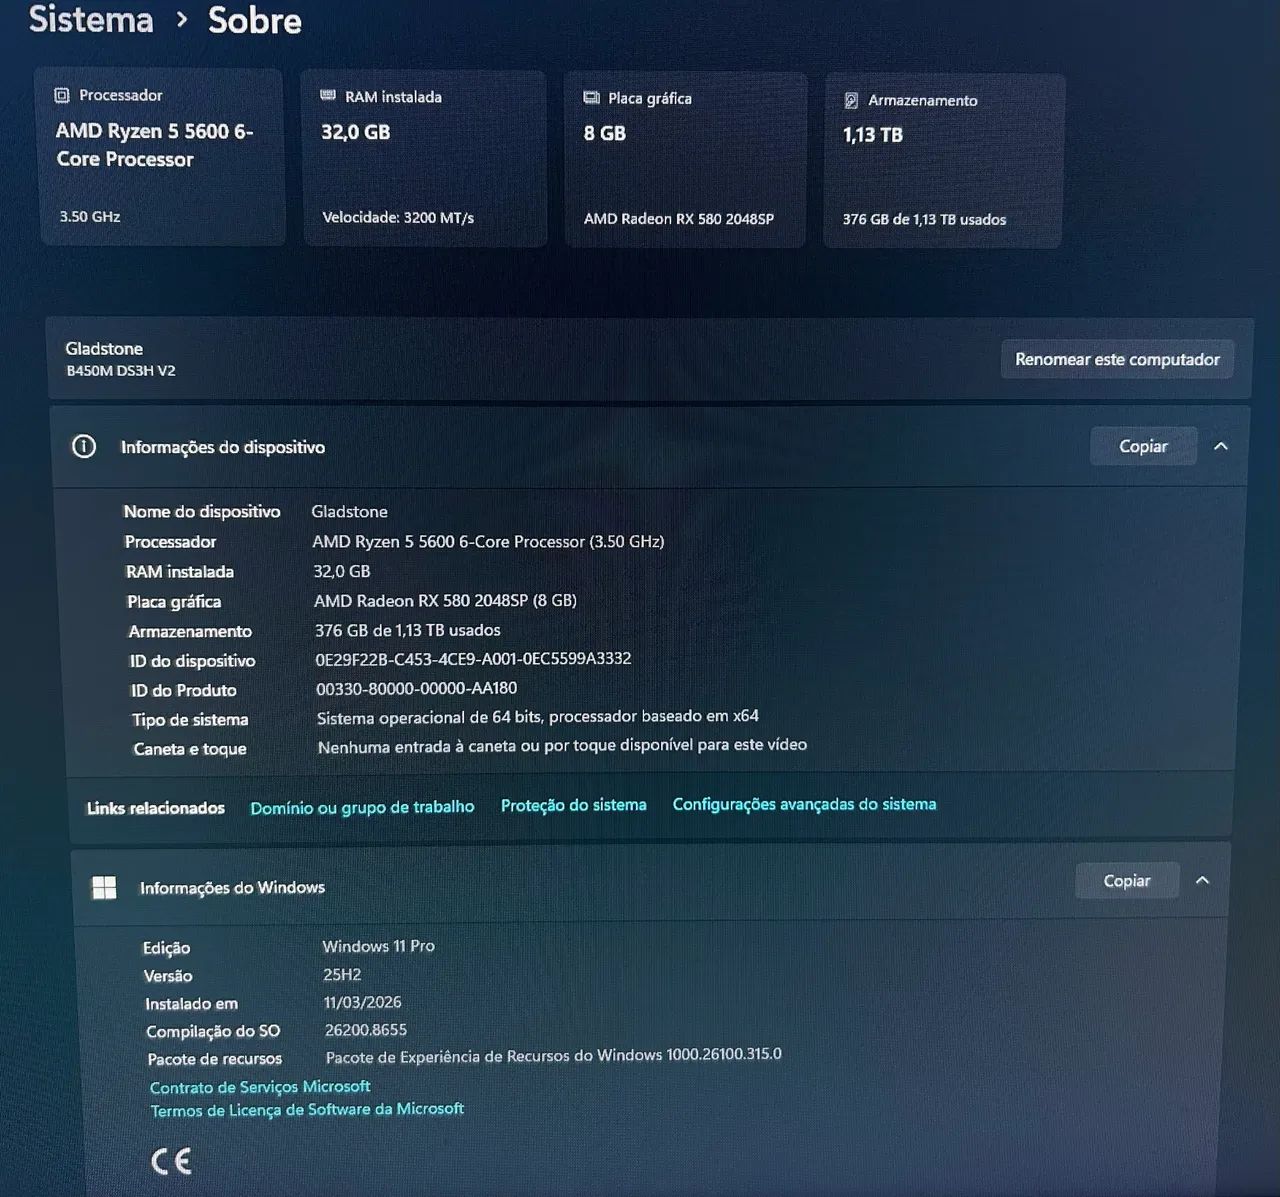This screenshot has height=1197, width=1280.
Task: Click the info icon beside Informações do dispositivo
Action: click(84, 446)
